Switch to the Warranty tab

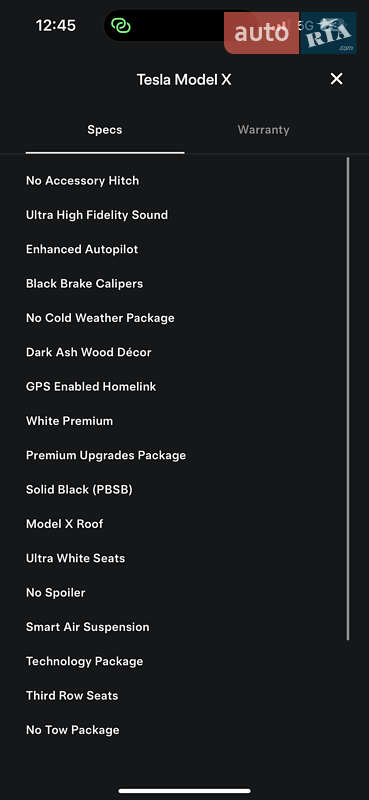[x=263, y=130]
